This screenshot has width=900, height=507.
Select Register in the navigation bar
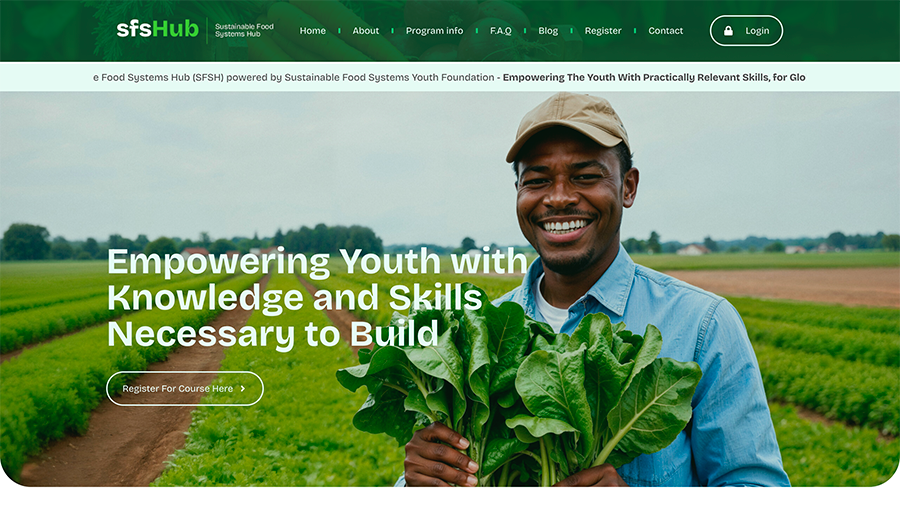[x=603, y=31]
